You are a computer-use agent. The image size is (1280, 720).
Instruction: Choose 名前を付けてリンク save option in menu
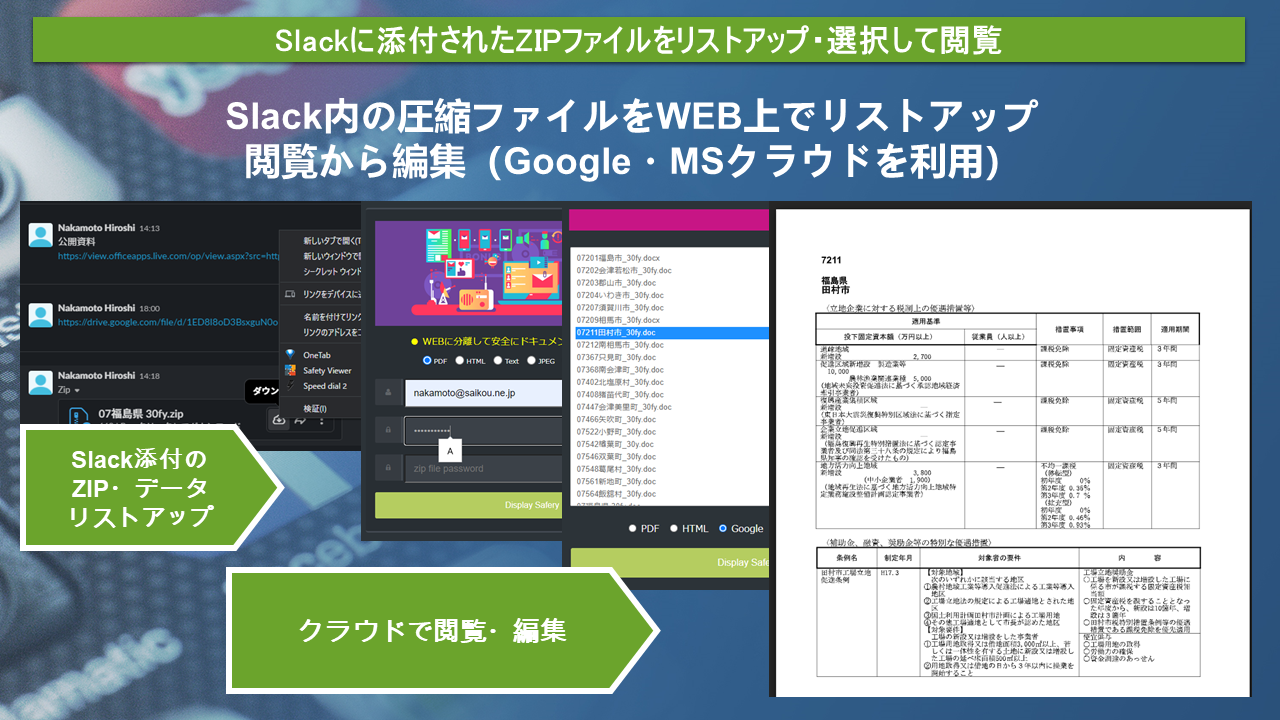[x=332, y=316]
